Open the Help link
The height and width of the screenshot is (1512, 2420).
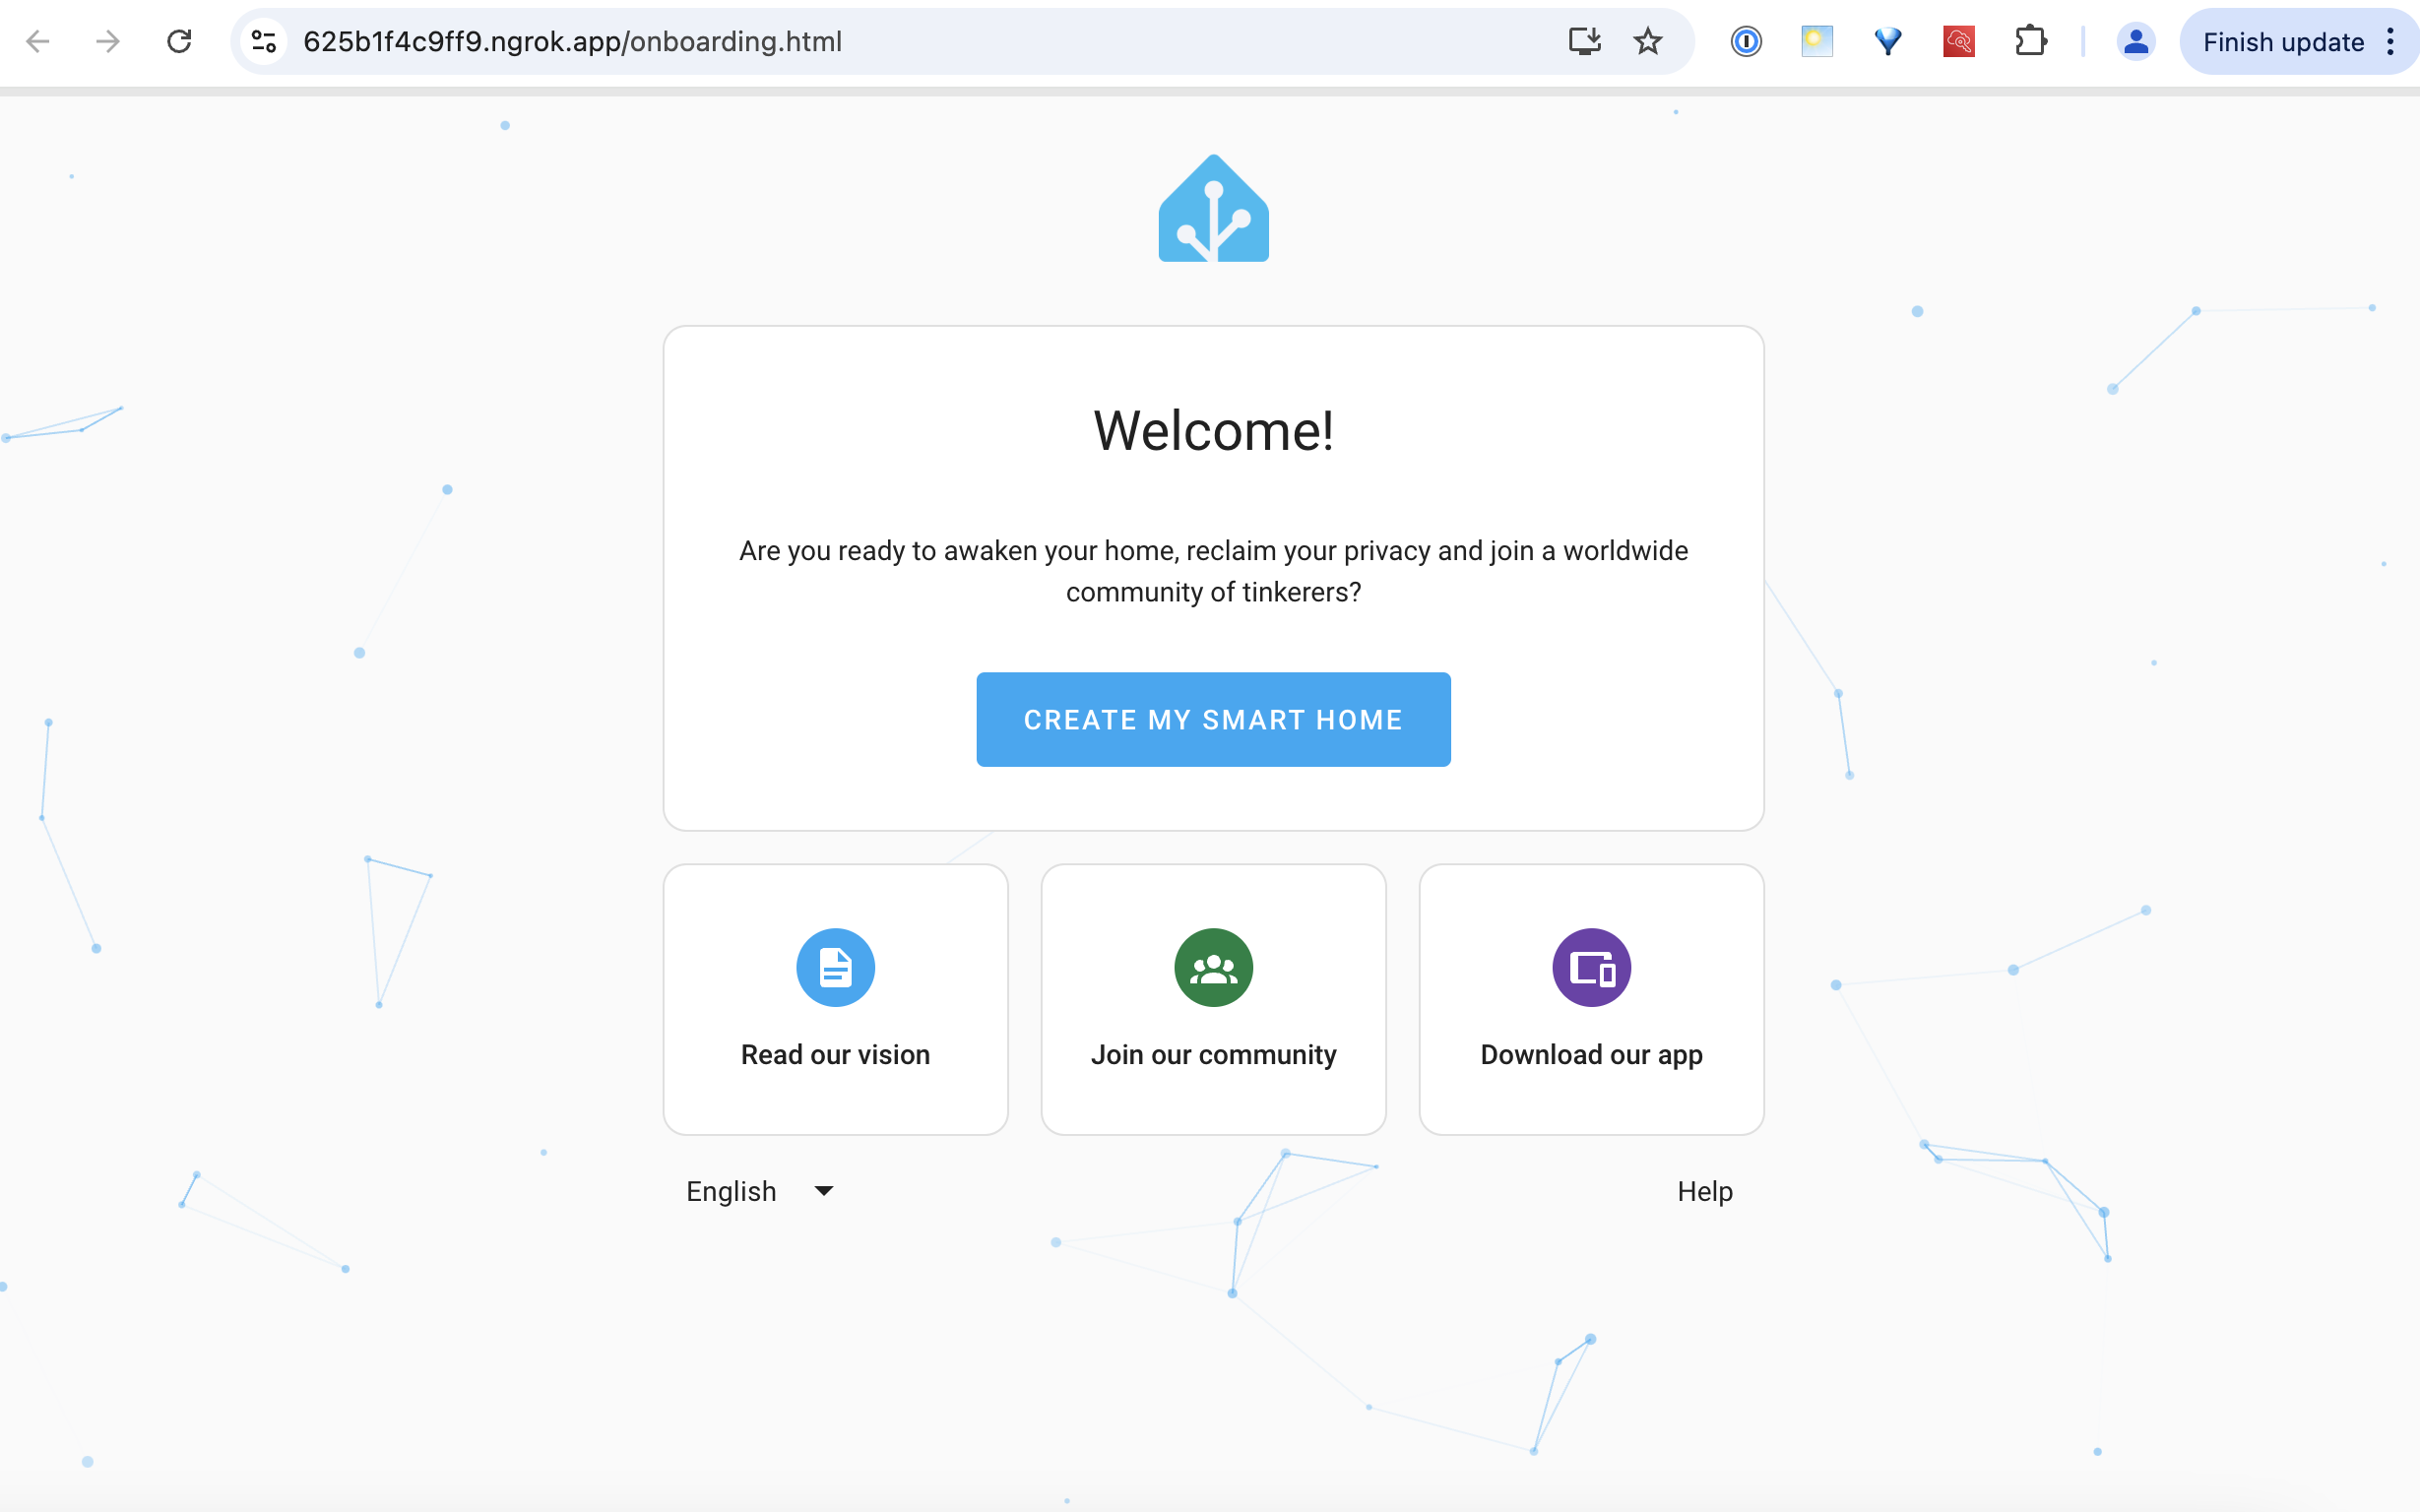click(1704, 1191)
